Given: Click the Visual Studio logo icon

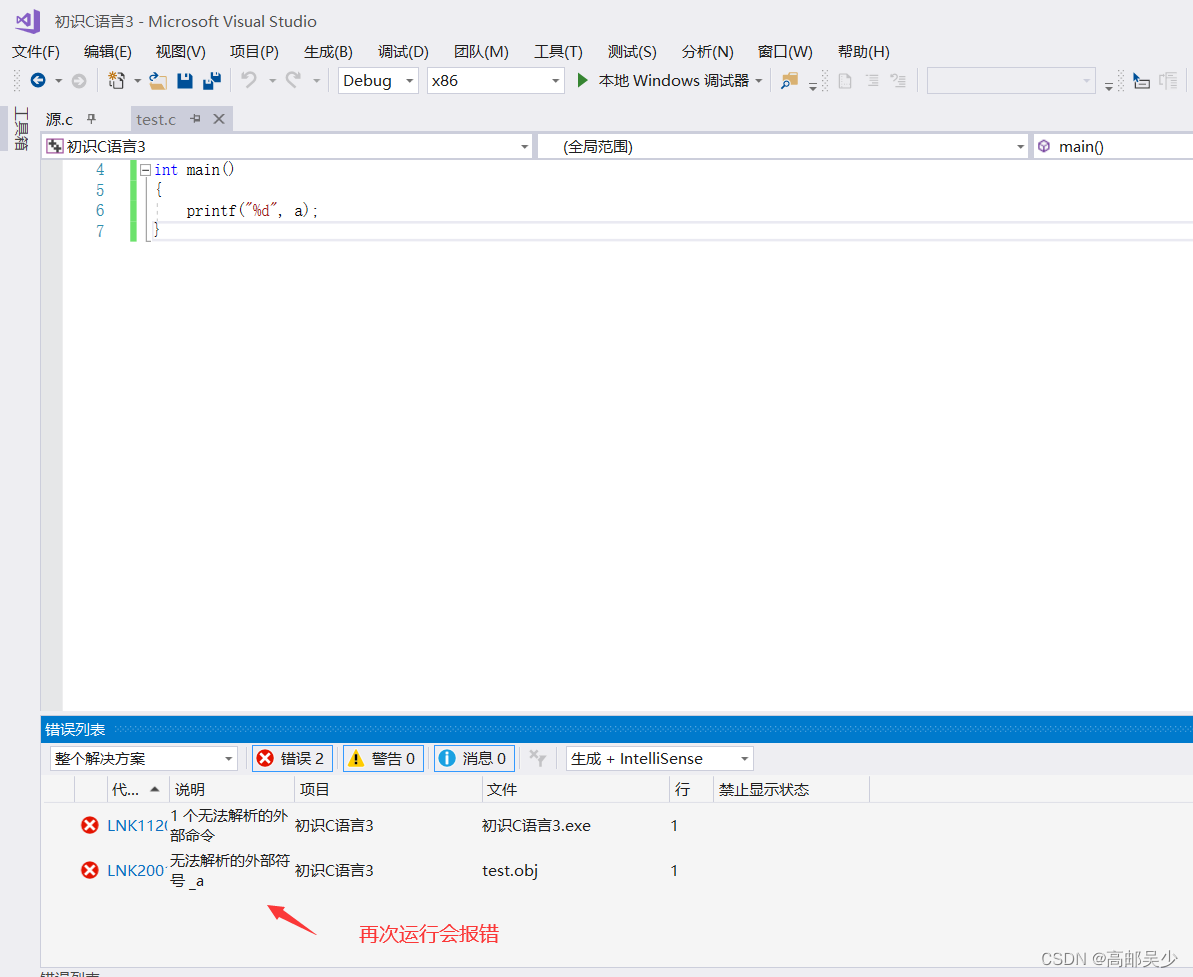Looking at the screenshot, I should [28, 21].
